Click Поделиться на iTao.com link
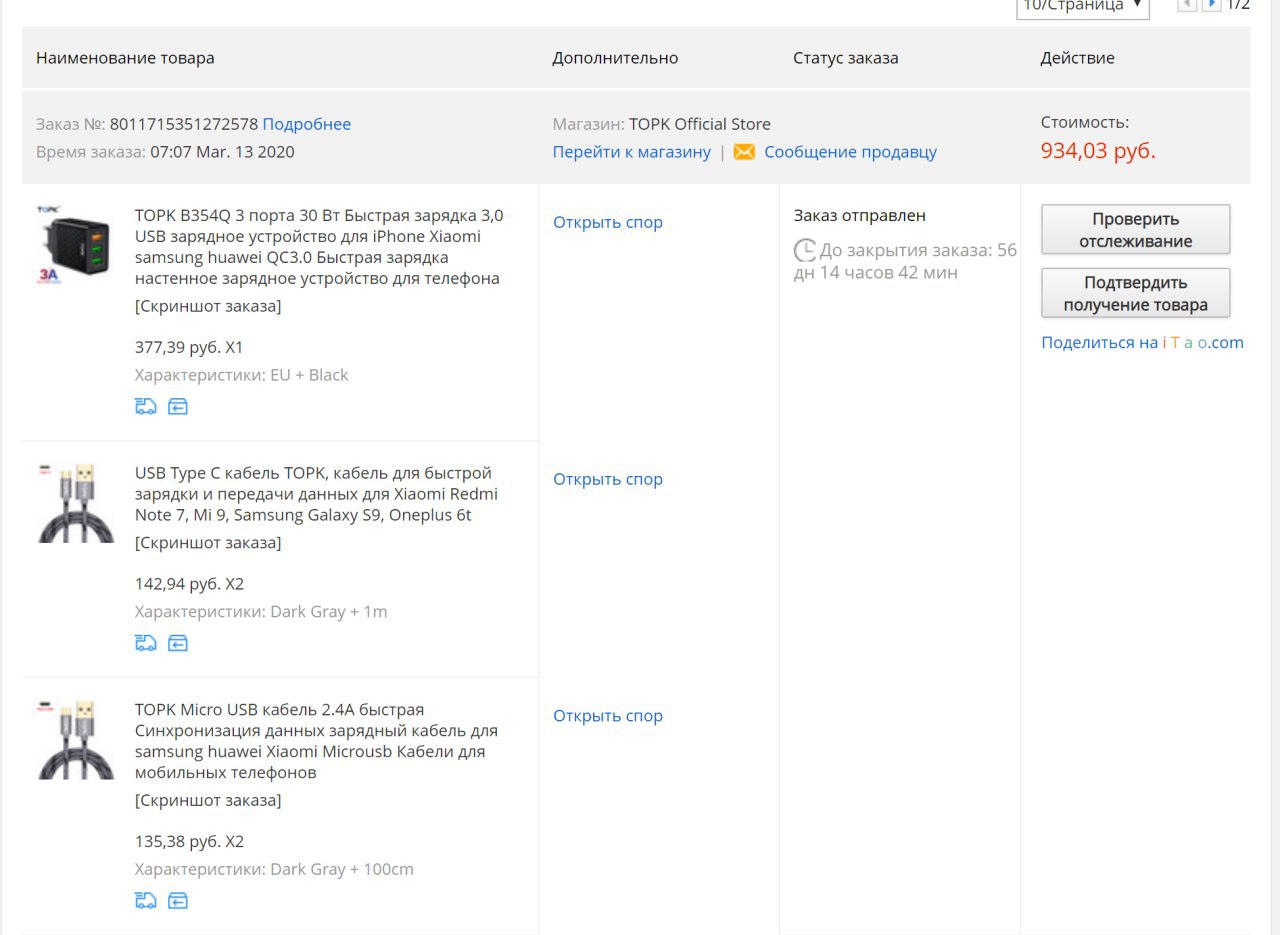 click(x=1142, y=342)
